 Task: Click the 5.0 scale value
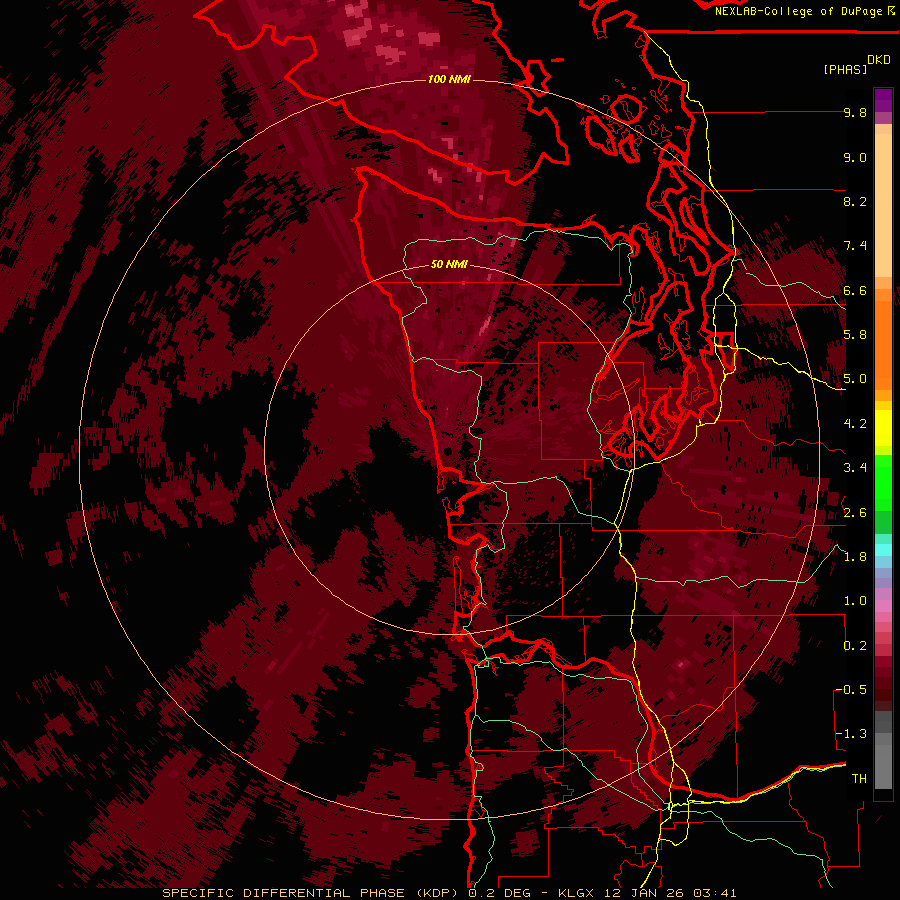tap(855, 379)
